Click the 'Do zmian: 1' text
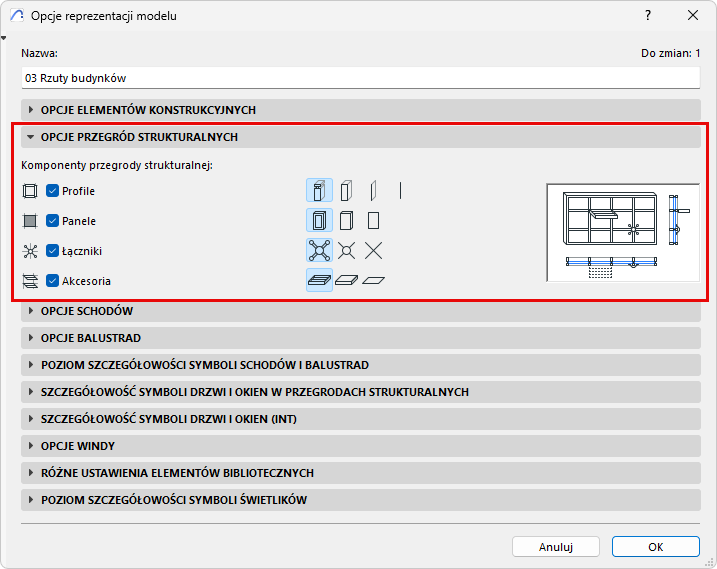Image resolution: width=717 pixels, height=569 pixels. tap(670, 53)
